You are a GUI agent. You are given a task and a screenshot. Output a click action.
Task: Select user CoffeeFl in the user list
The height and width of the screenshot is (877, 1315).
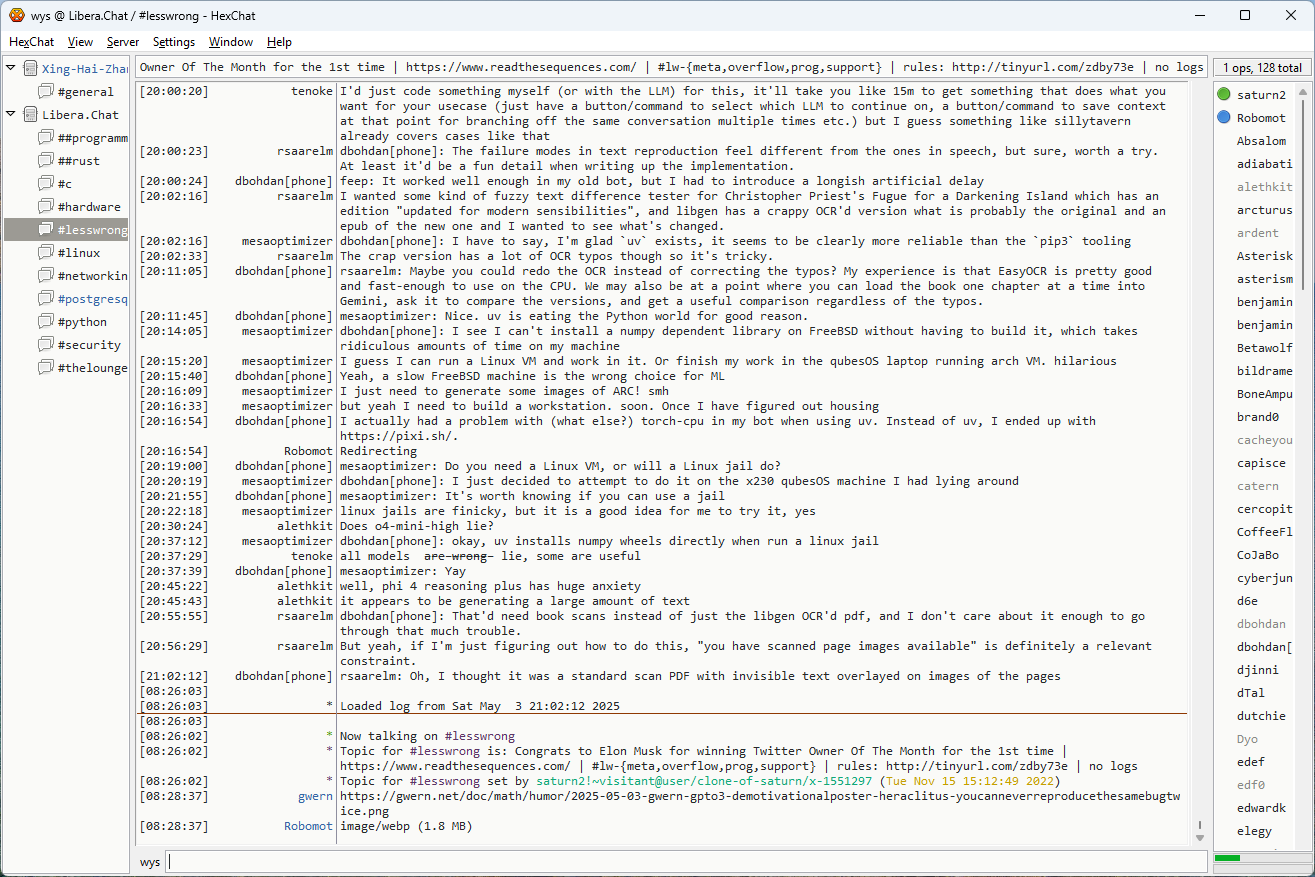point(1264,532)
